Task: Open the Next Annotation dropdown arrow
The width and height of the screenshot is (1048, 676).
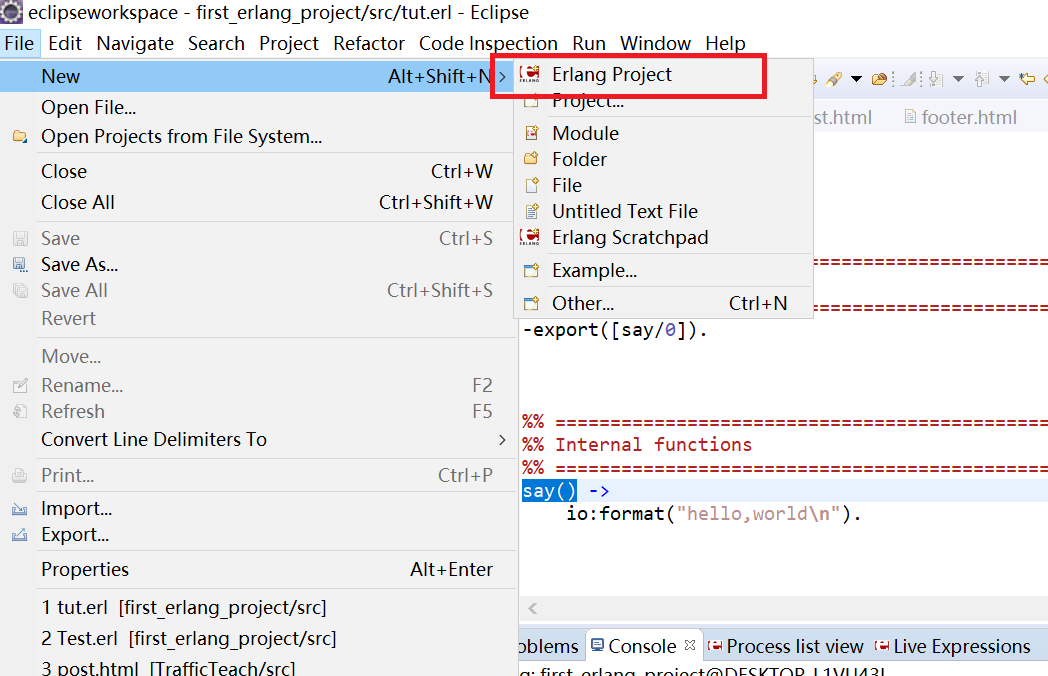Action: pyautogui.click(x=958, y=80)
